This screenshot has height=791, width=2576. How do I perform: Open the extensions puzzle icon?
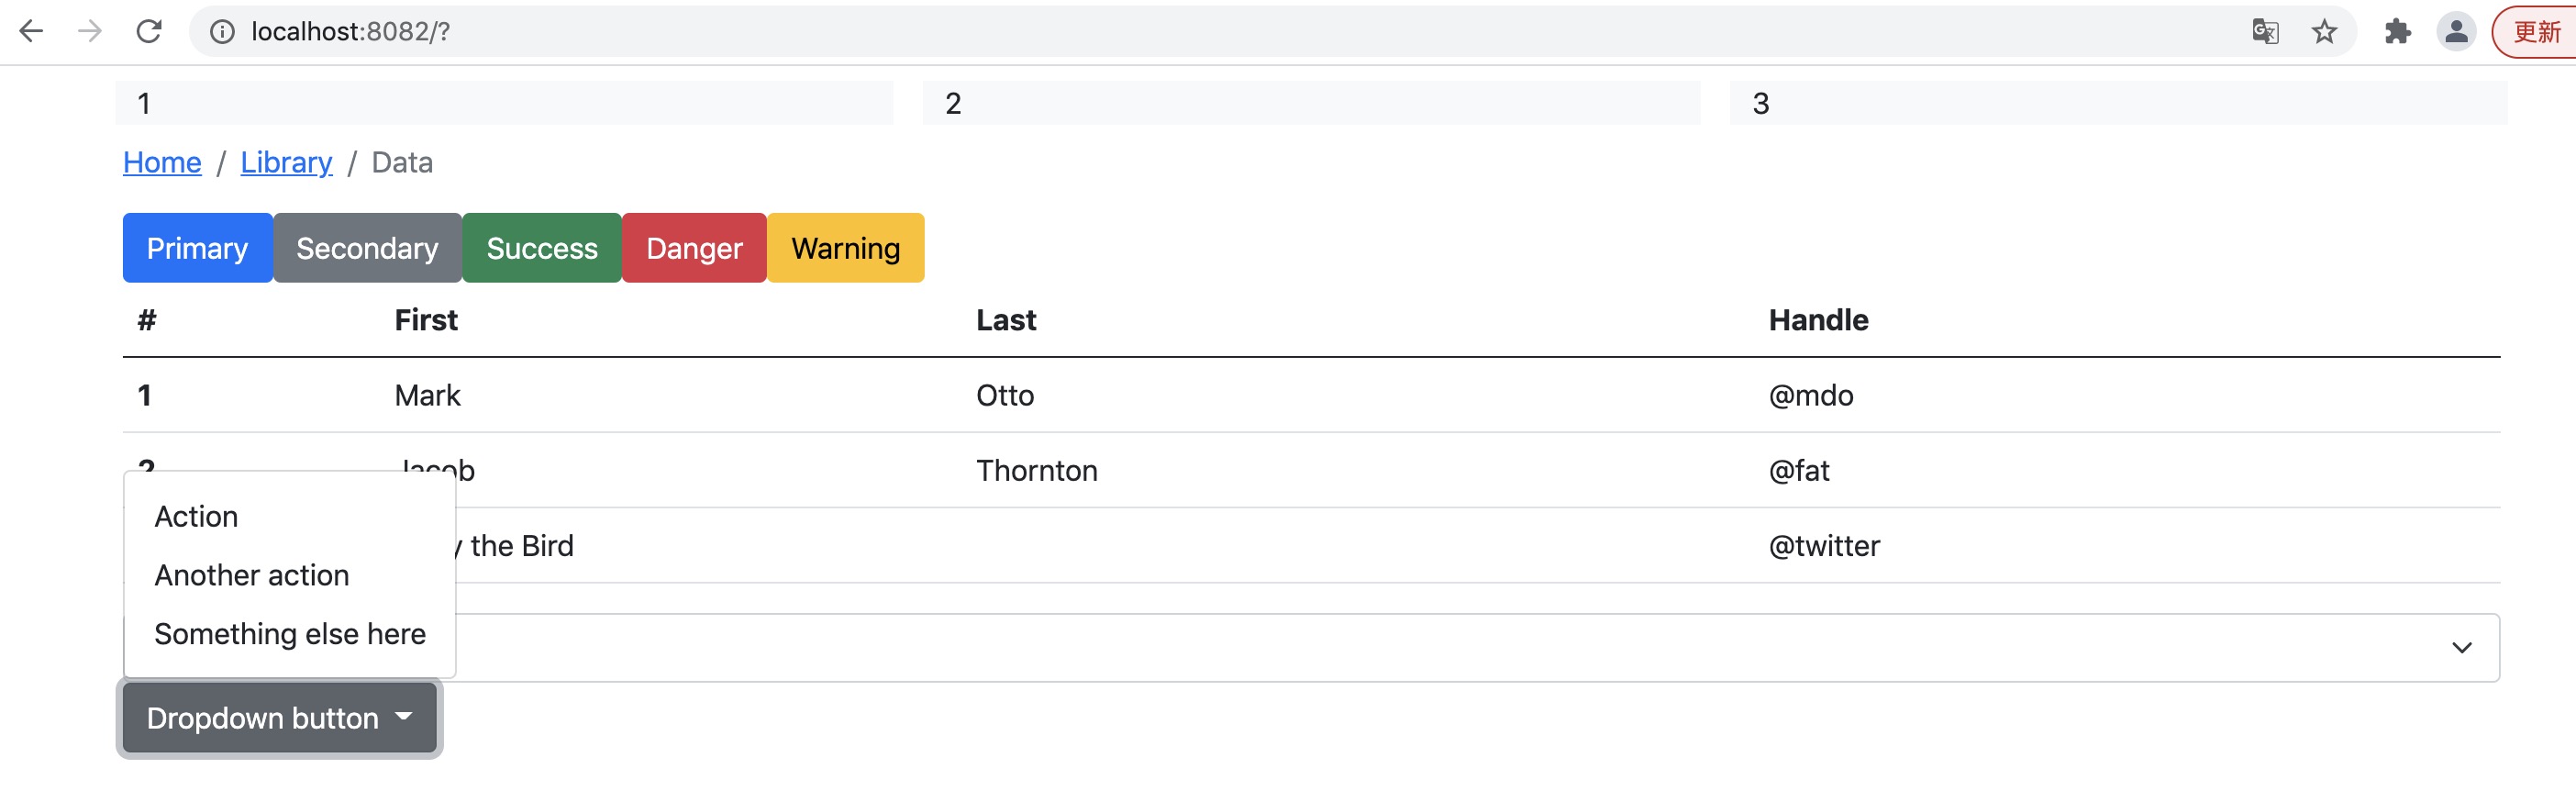(2397, 32)
